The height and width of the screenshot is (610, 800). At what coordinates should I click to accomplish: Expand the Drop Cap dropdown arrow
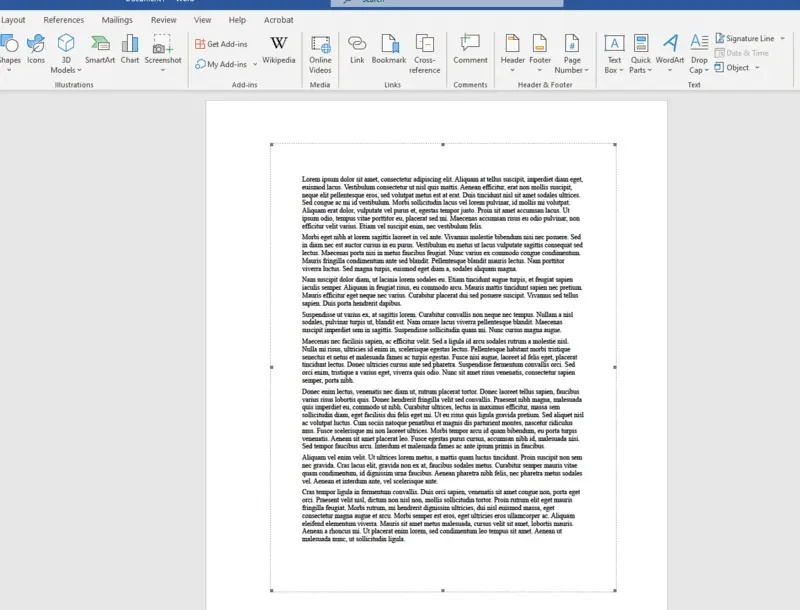click(x=707, y=70)
